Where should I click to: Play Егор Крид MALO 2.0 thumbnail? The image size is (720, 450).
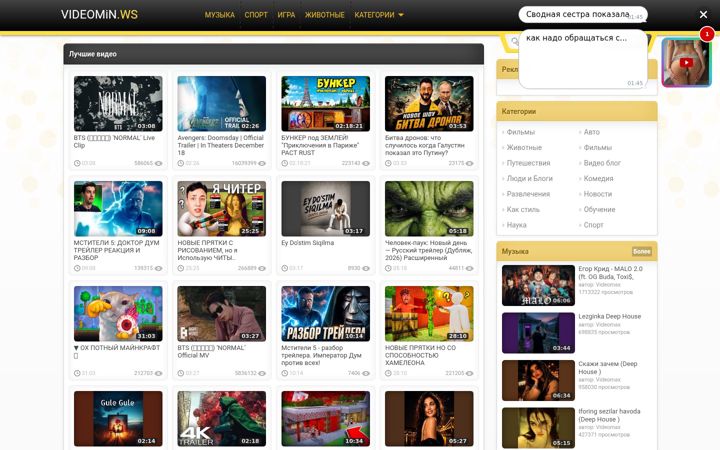(x=538, y=285)
